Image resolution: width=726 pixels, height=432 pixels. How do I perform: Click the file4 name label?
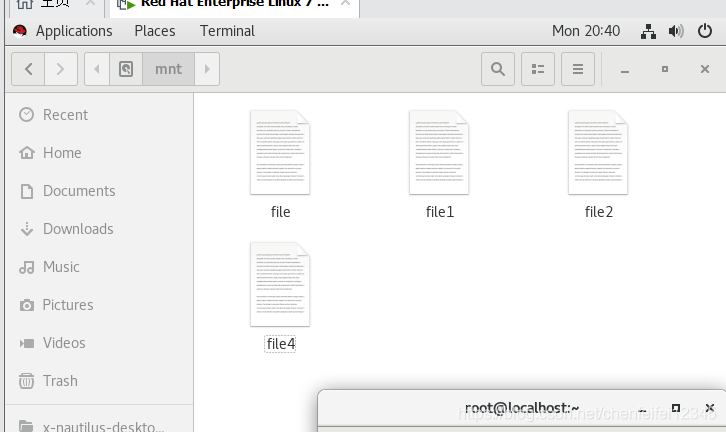tap(281, 344)
